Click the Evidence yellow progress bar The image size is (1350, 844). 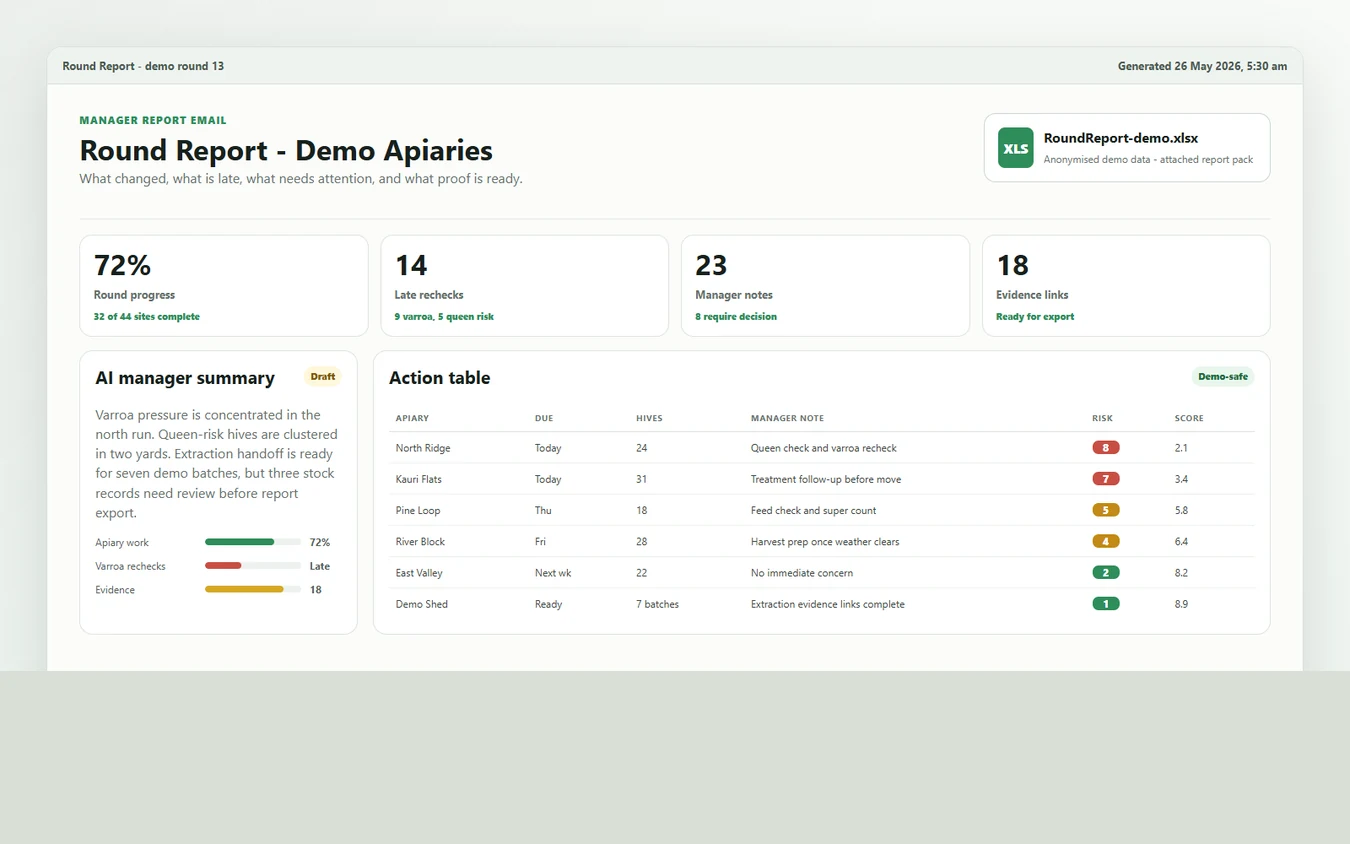click(x=244, y=590)
